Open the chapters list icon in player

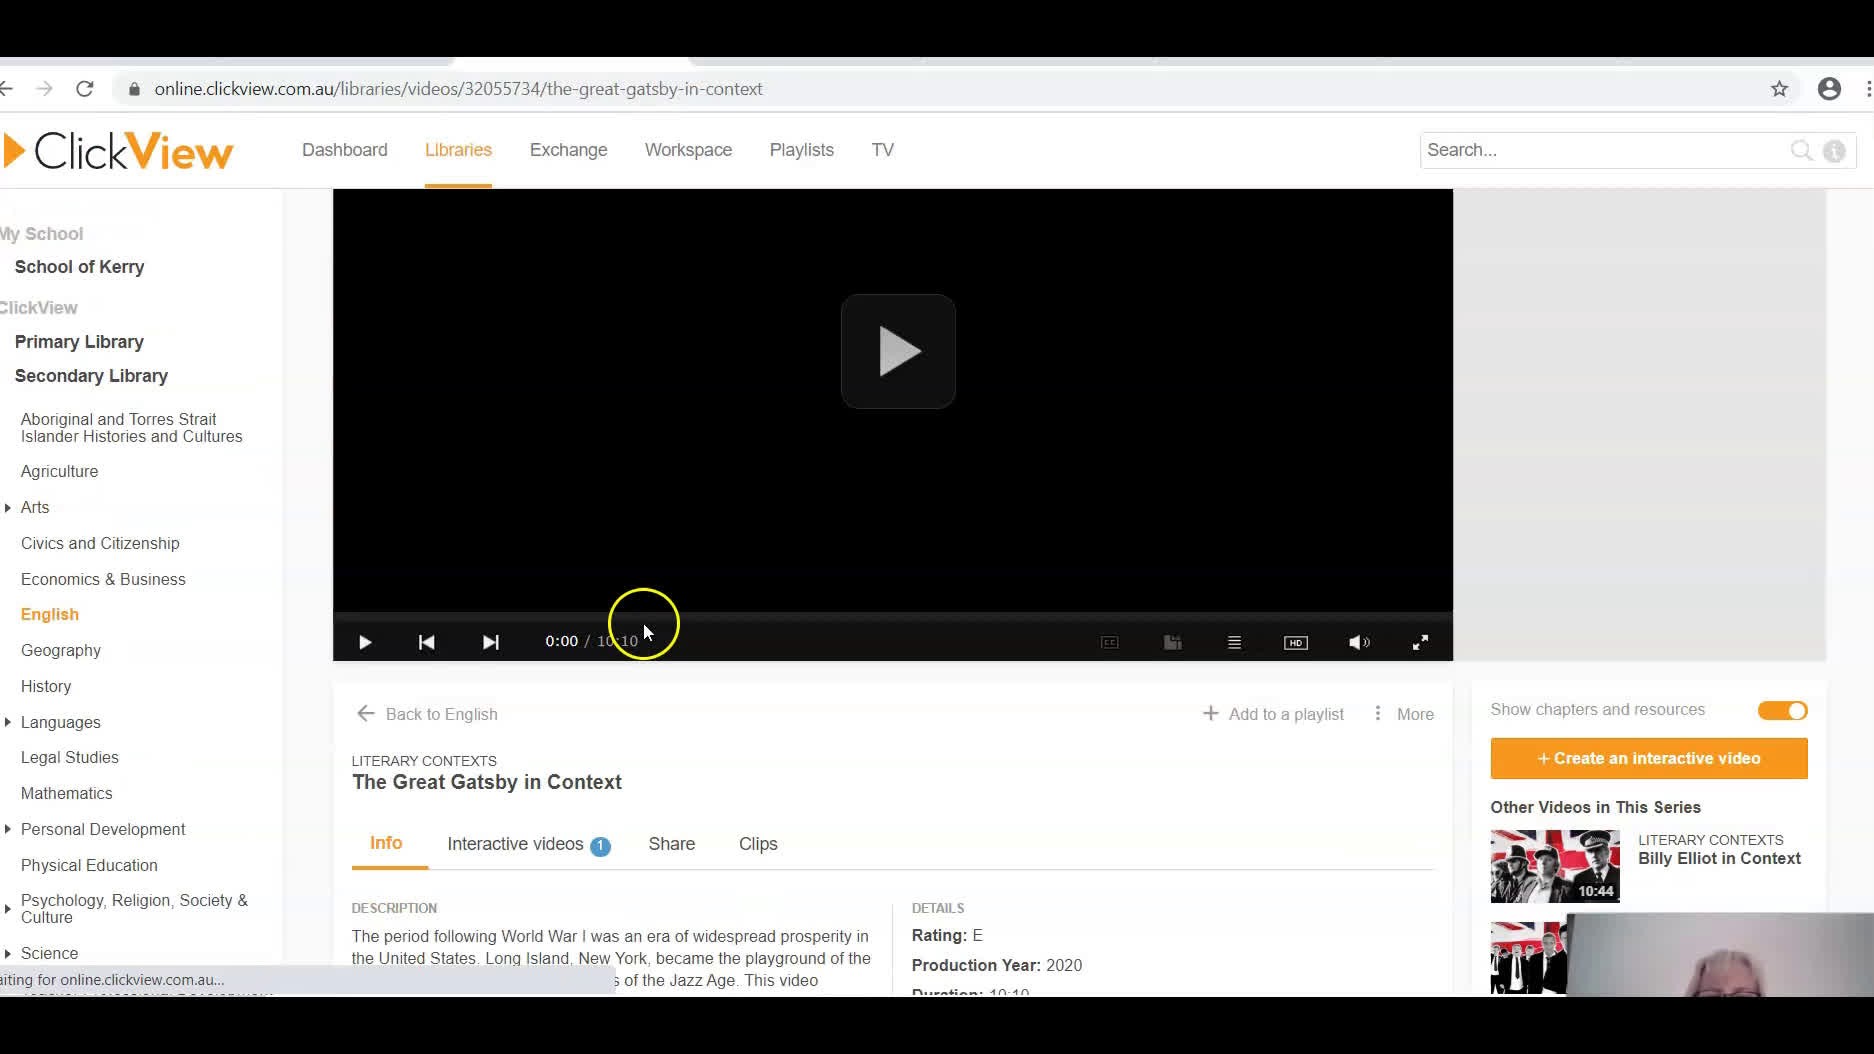point(1234,642)
